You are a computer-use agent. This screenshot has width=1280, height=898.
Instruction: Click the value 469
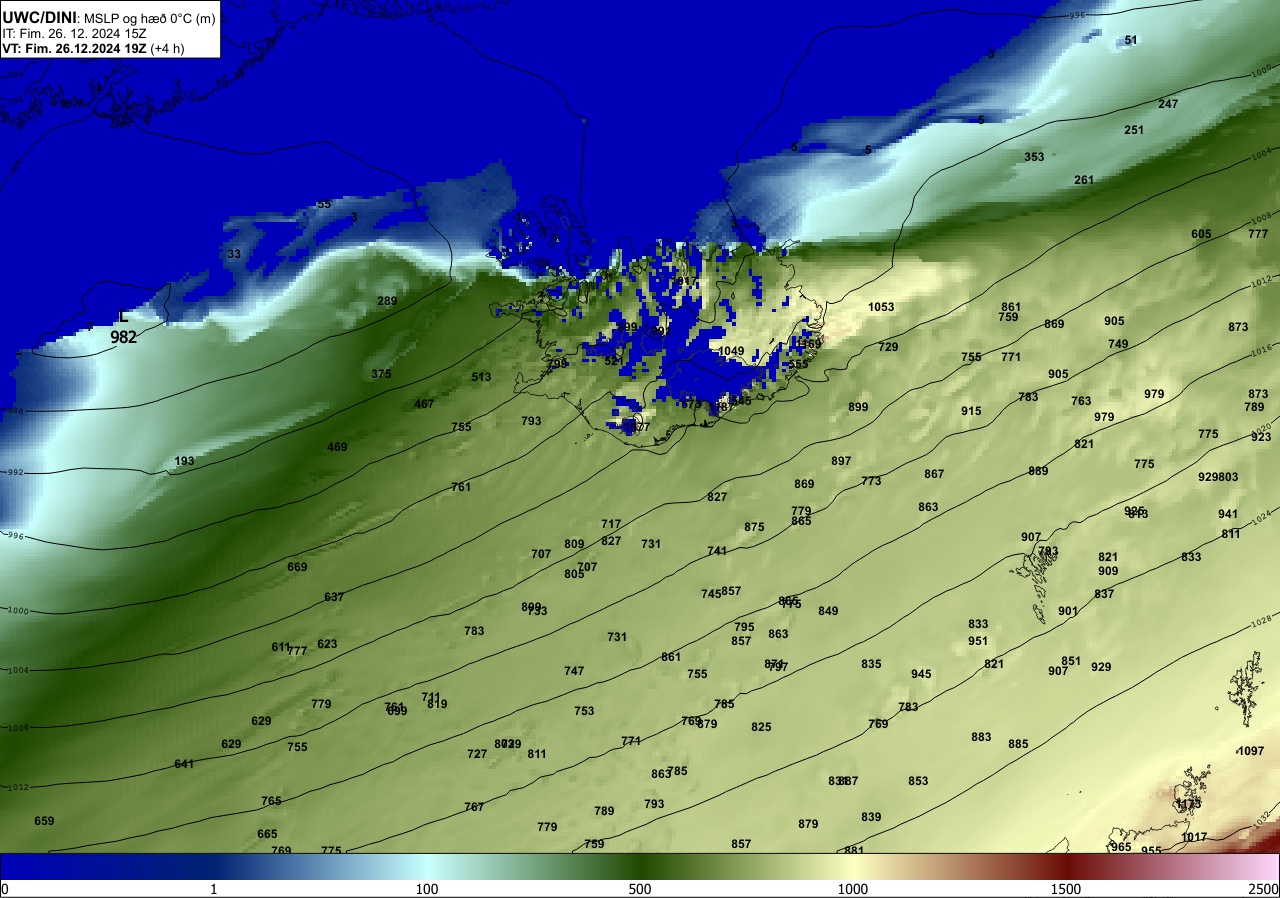[x=337, y=447]
